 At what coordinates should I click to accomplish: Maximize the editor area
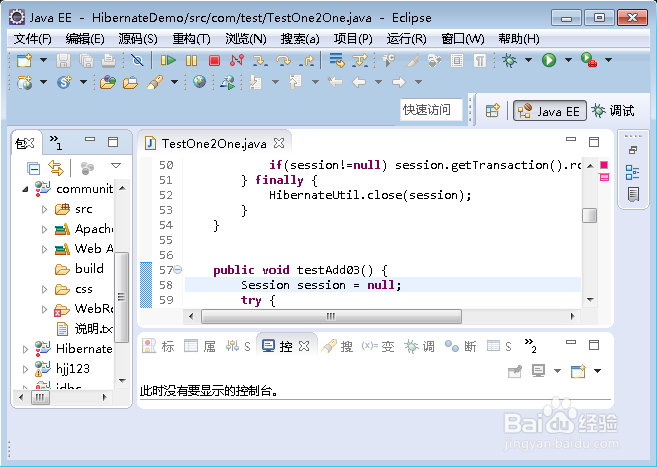tap(594, 142)
